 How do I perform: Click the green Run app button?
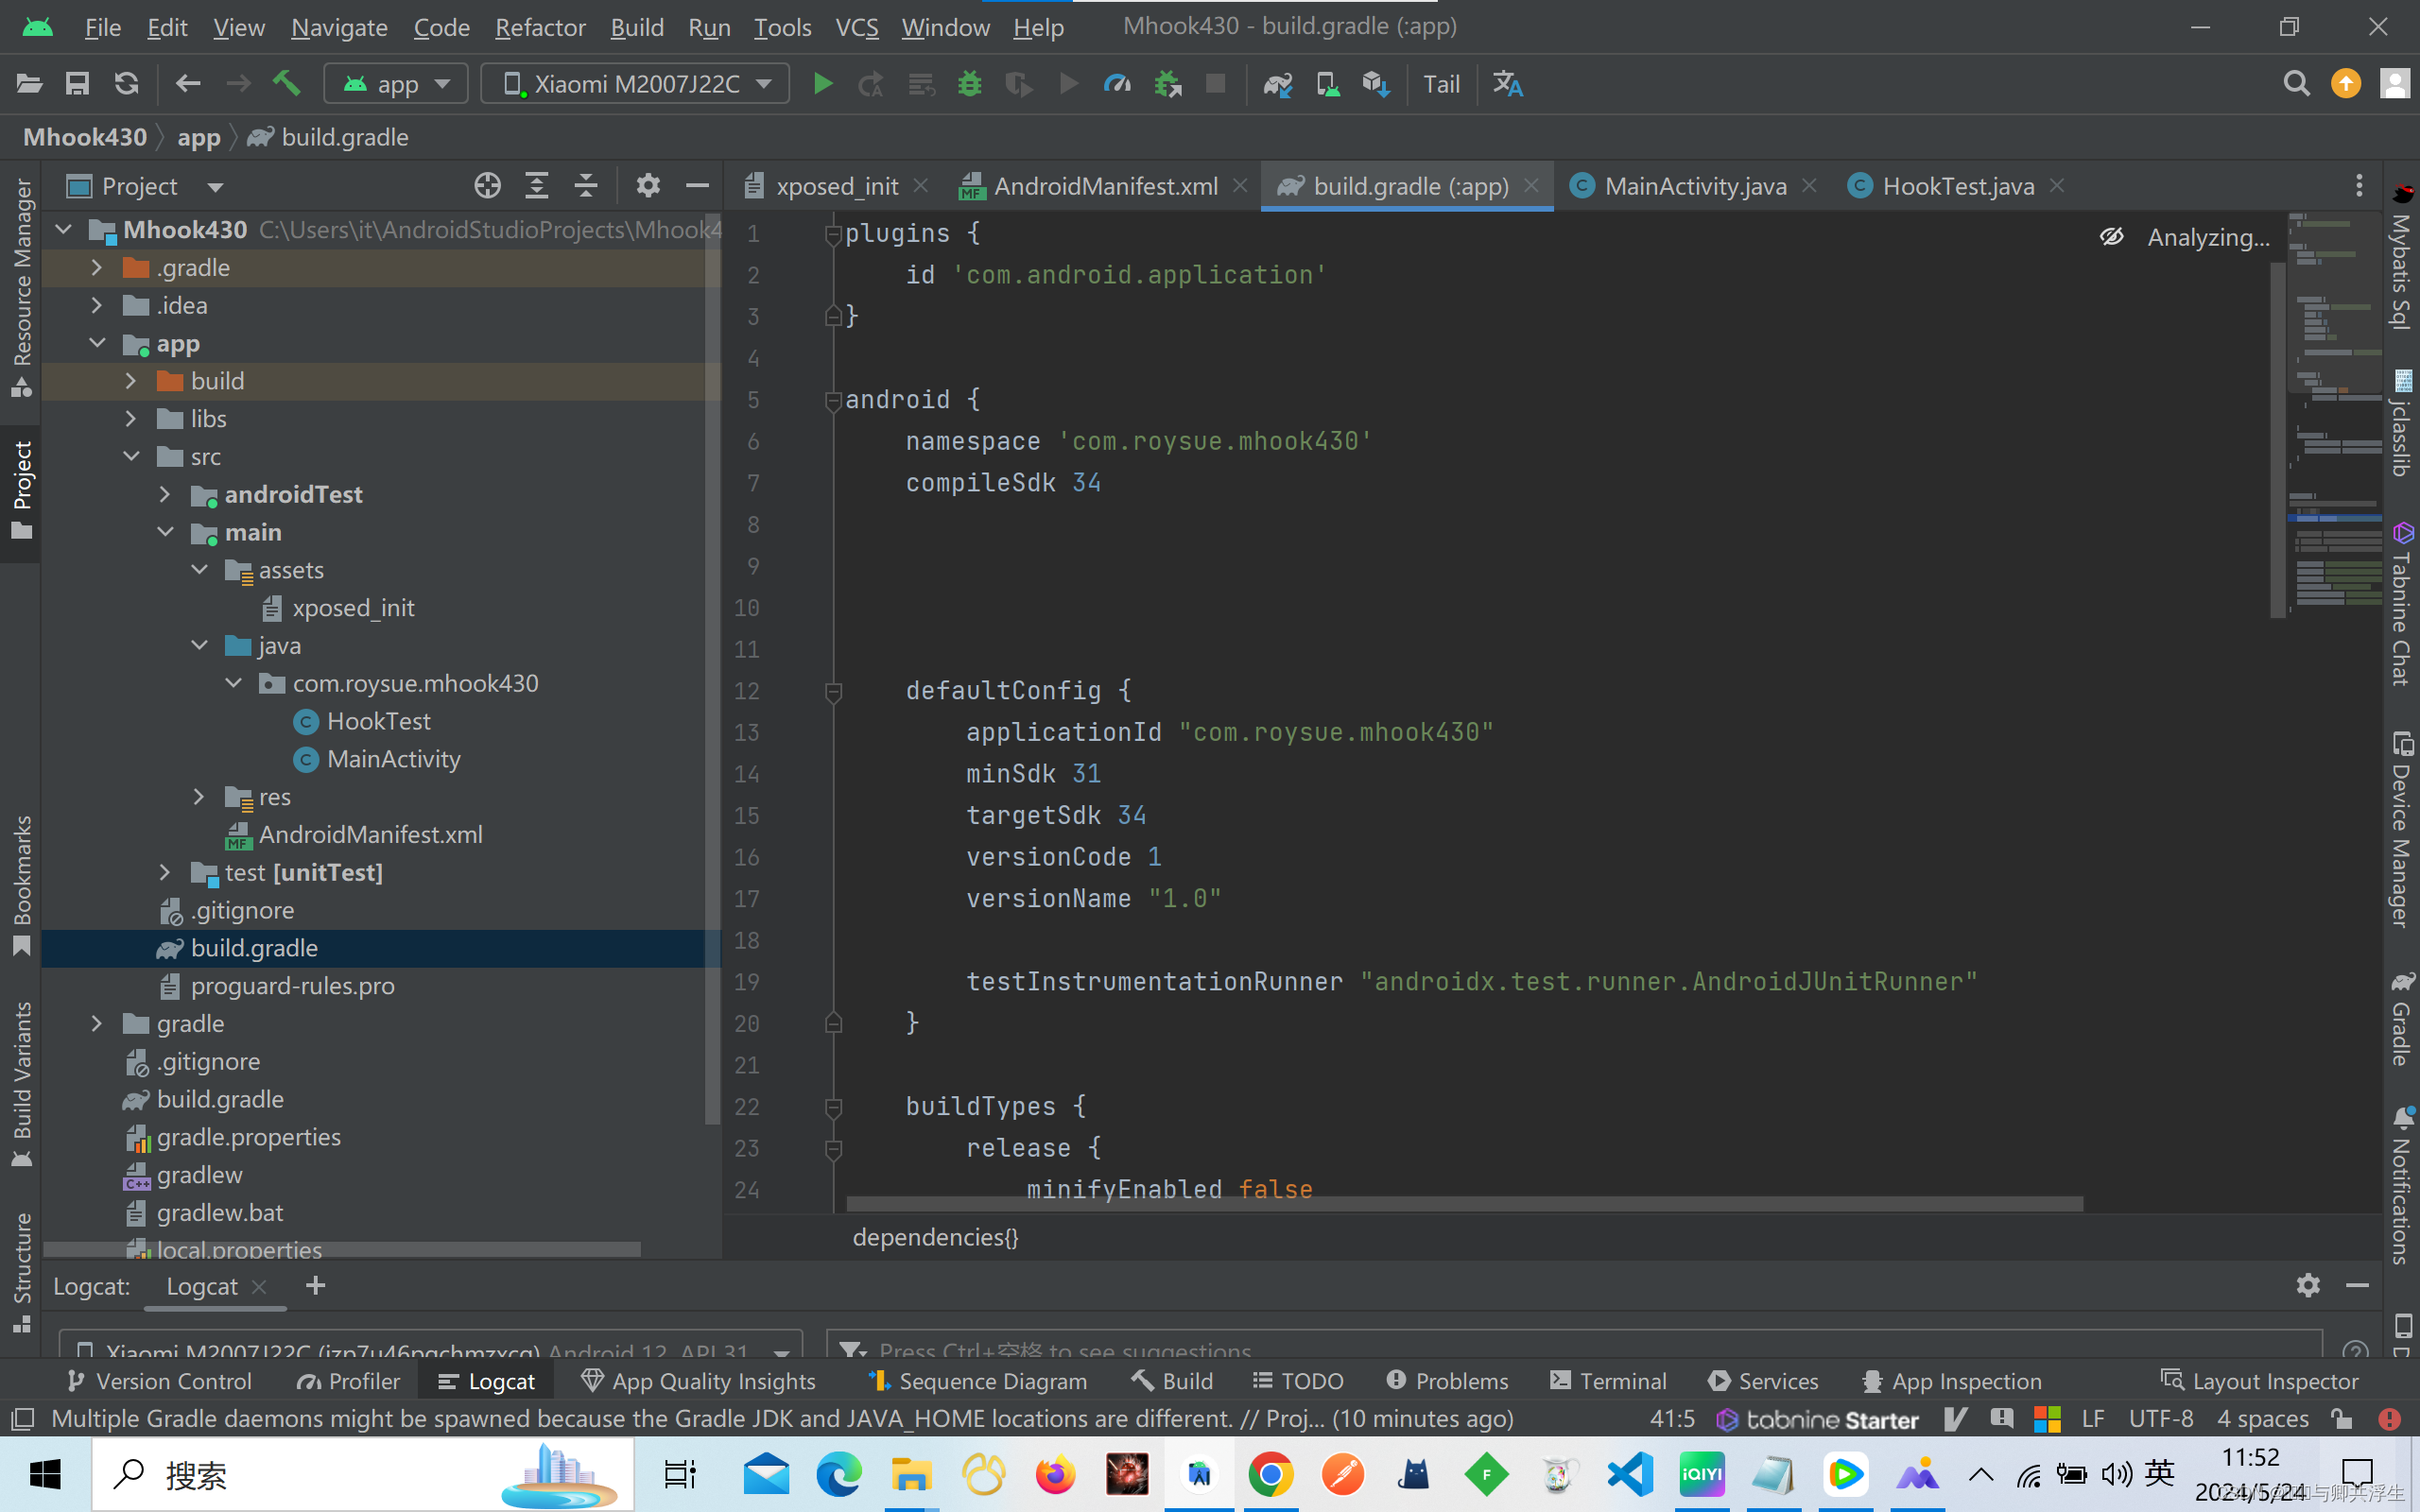(822, 84)
